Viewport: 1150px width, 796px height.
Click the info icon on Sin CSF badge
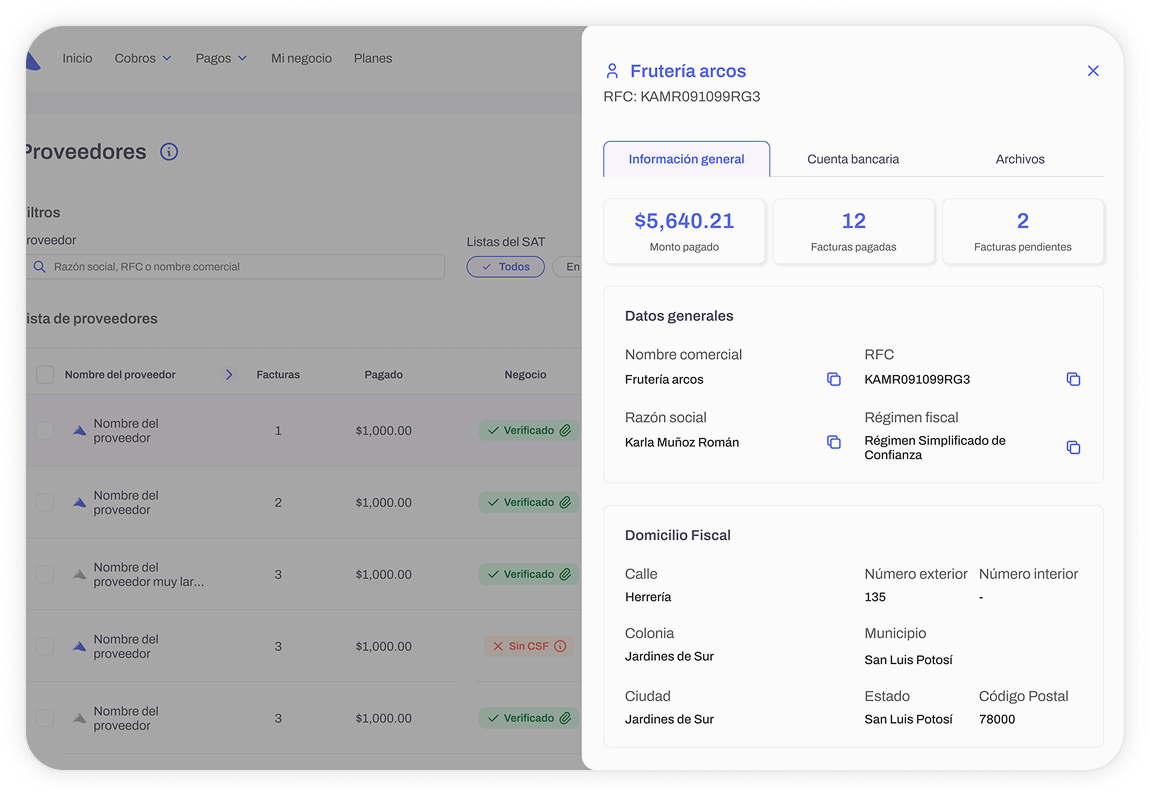tap(560, 646)
